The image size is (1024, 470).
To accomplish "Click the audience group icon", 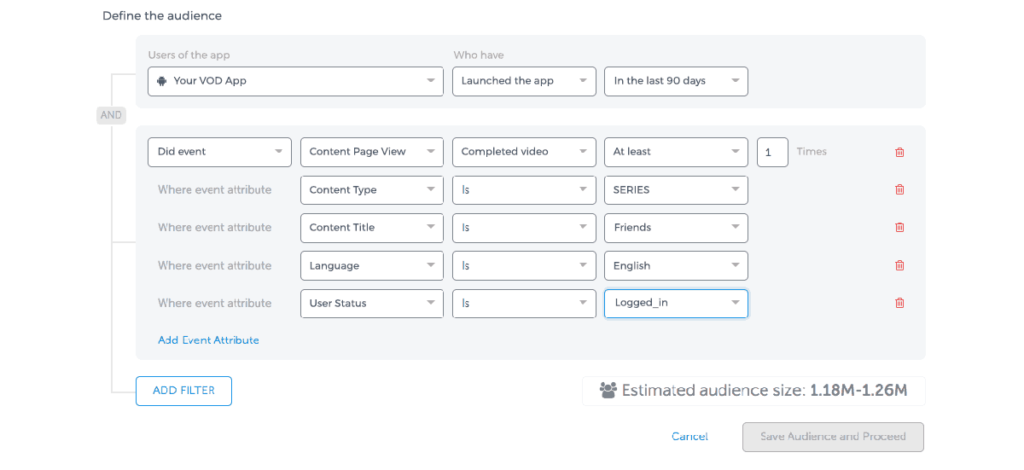I will tap(607, 391).
